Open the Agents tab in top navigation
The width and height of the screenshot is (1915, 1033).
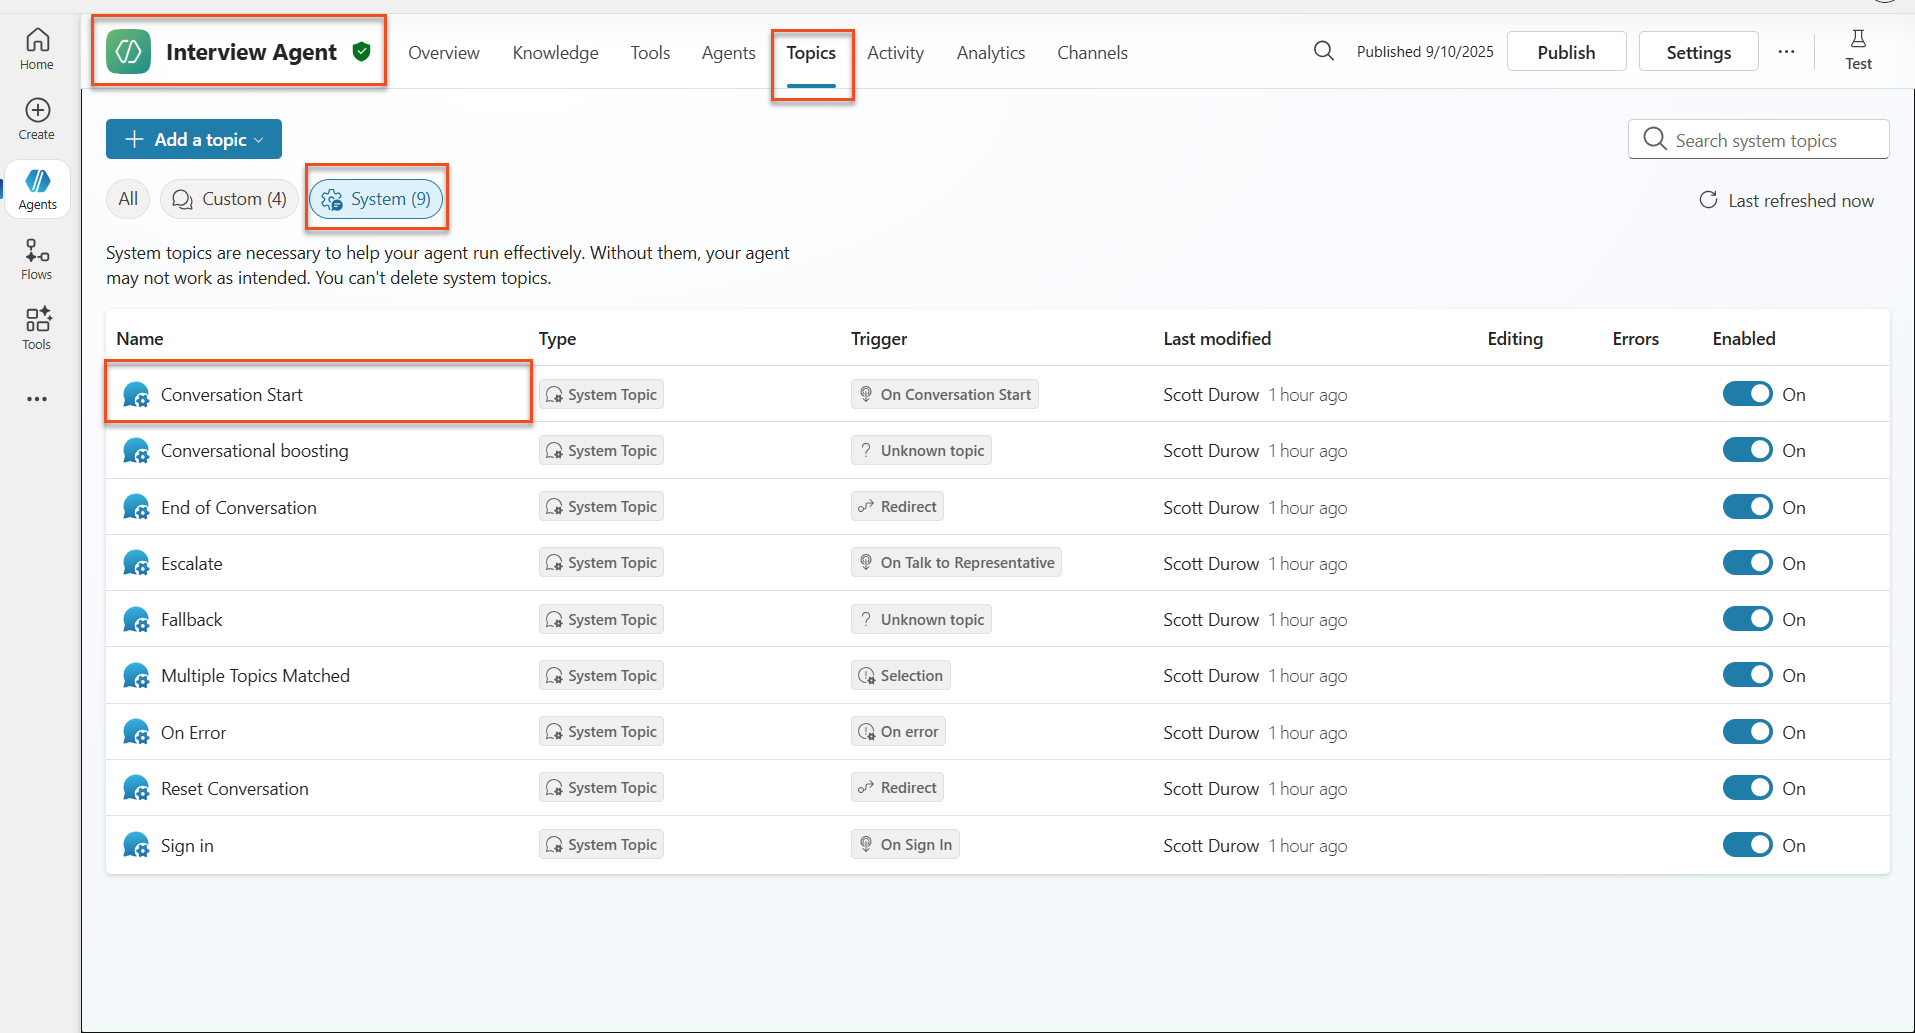coord(728,53)
